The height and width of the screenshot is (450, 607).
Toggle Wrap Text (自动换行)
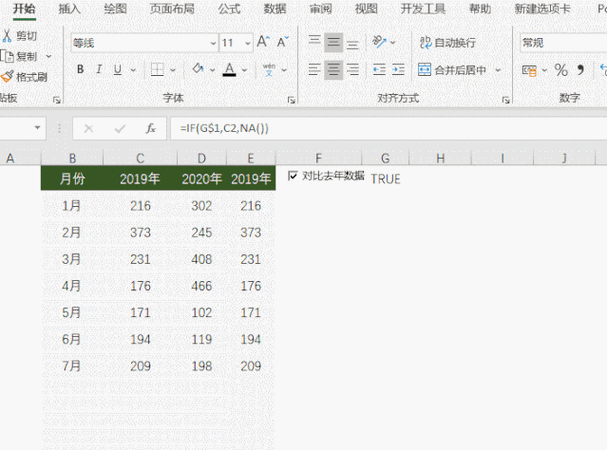point(448,42)
